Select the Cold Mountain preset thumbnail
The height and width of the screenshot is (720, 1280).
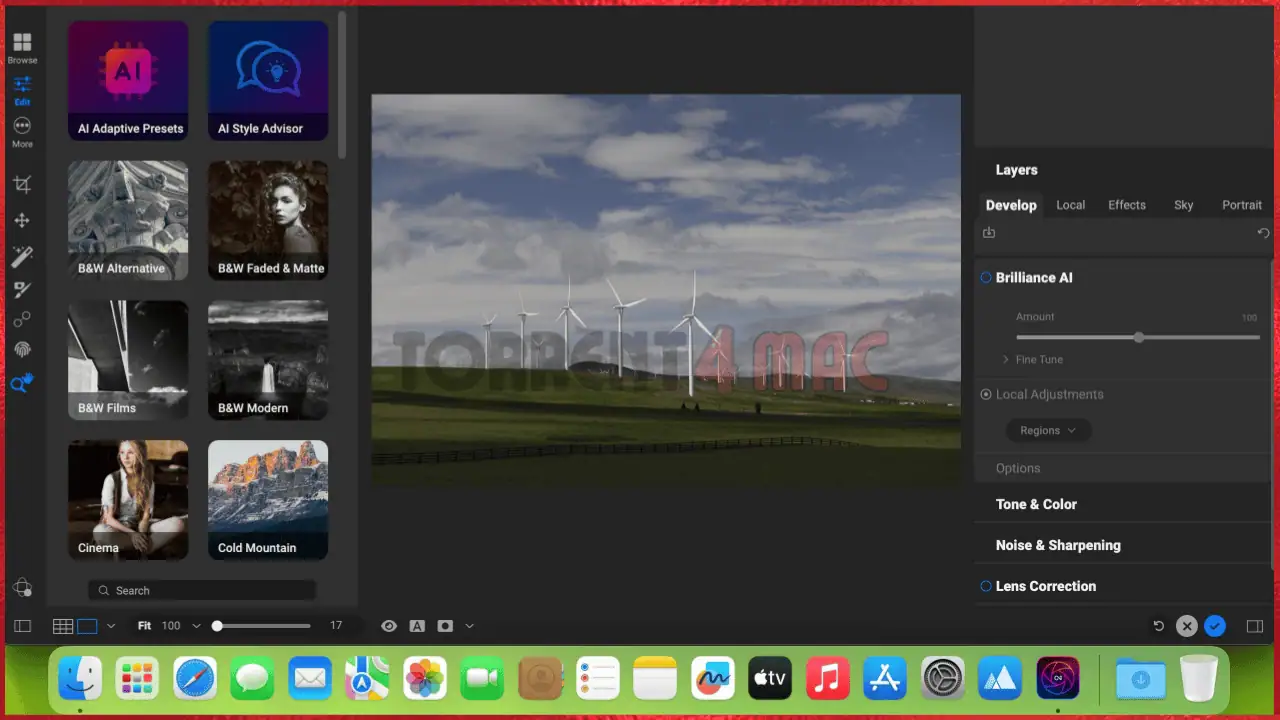tap(267, 499)
